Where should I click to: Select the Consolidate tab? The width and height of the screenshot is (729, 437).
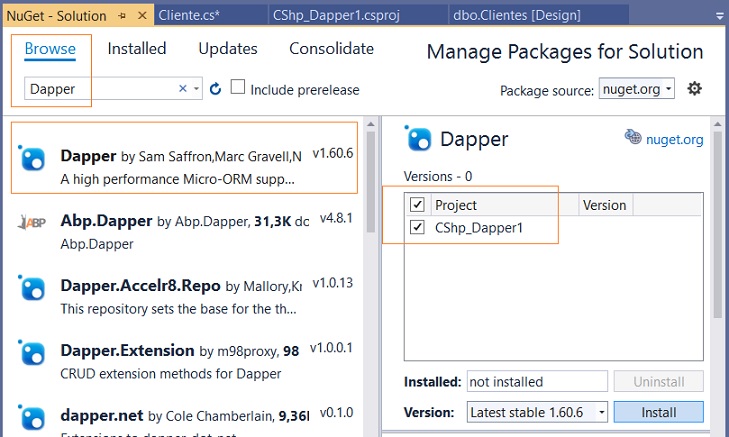pyautogui.click(x=331, y=48)
